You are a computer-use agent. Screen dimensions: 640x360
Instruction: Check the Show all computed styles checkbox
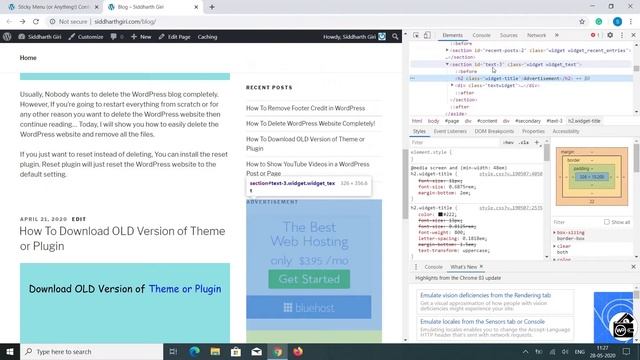[x=607, y=222]
